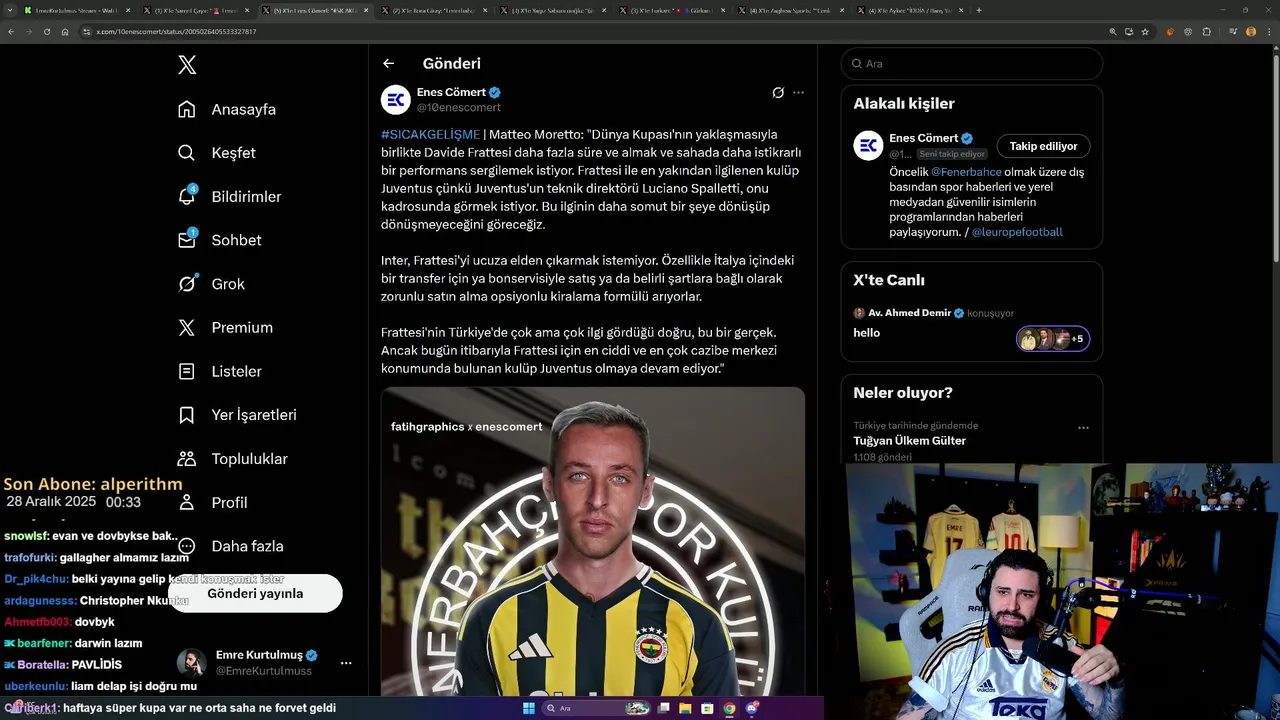This screenshot has width=1280, height=720.
Task: Open File Explorer from taskbar
Action: click(x=685, y=708)
